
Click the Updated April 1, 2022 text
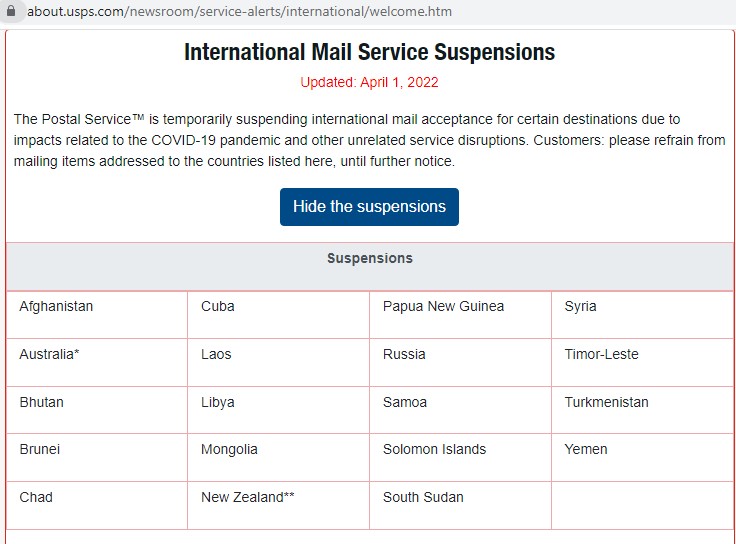[x=369, y=82]
